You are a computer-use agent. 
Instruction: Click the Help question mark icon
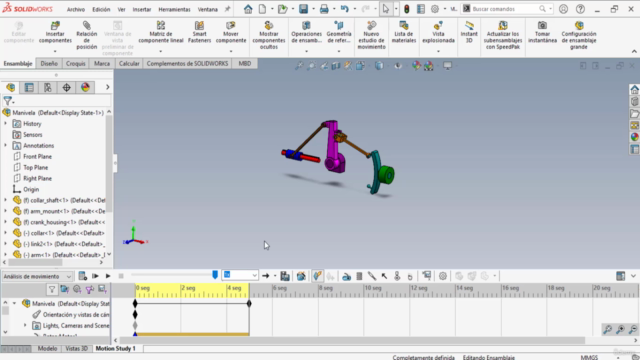(x=580, y=9)
